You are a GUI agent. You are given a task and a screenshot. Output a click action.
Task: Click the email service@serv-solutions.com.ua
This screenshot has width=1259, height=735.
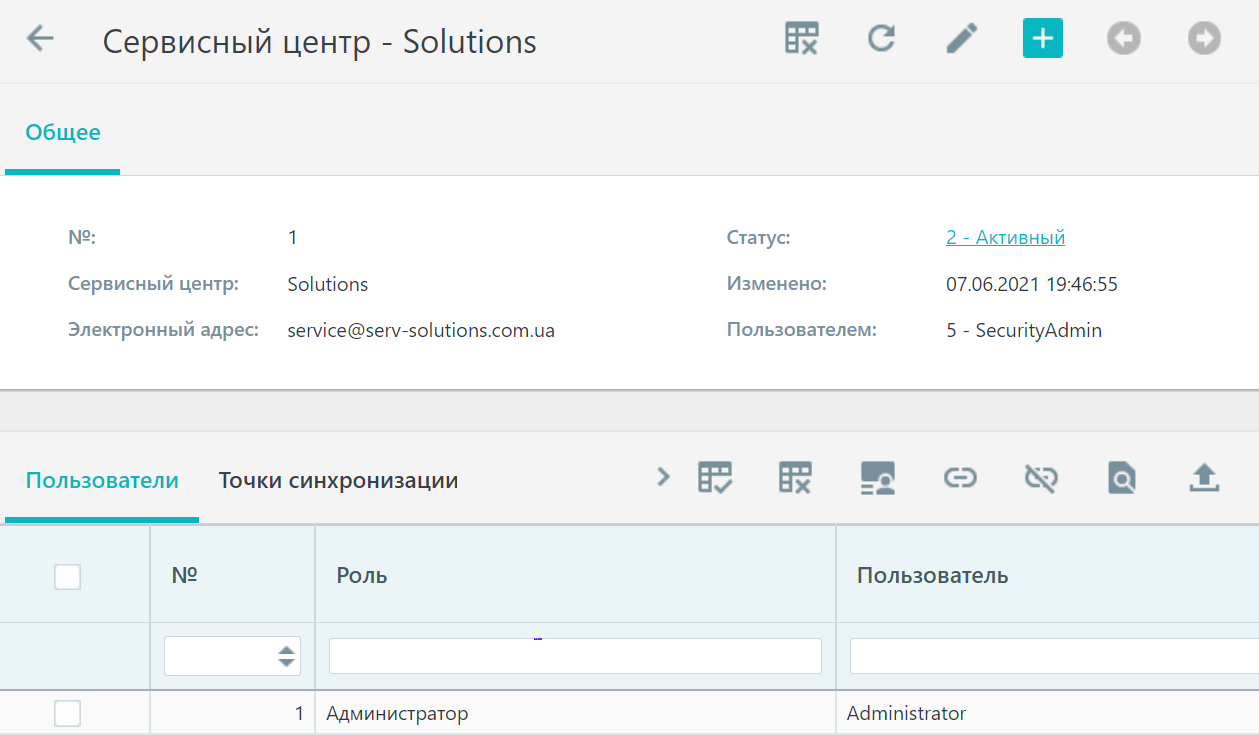pyautogui.click(x=421, y=330)
